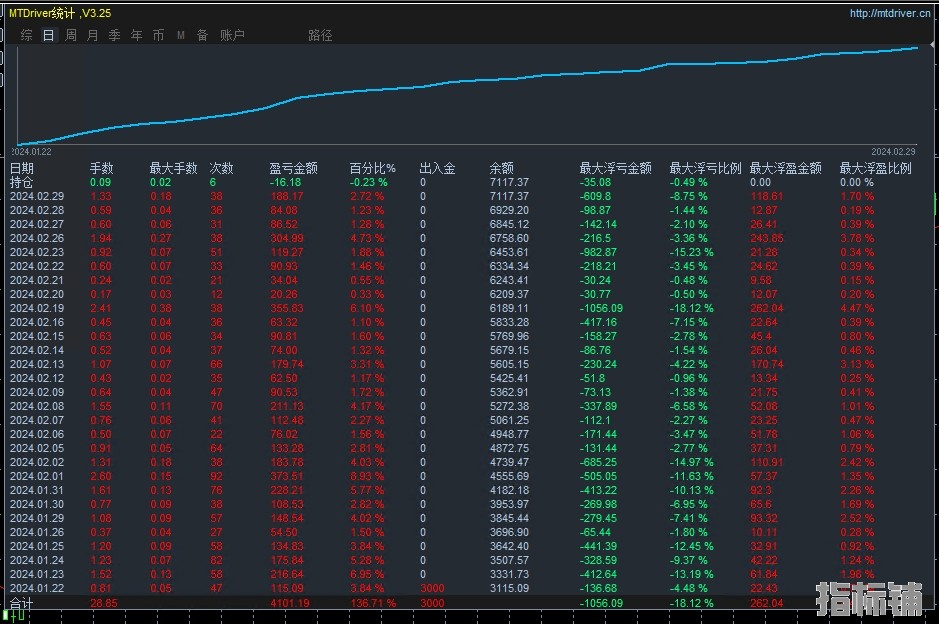Screen dimensions: 939x624
Task: Click the percentage 8.93 % cell
Action: click(366, 476)
